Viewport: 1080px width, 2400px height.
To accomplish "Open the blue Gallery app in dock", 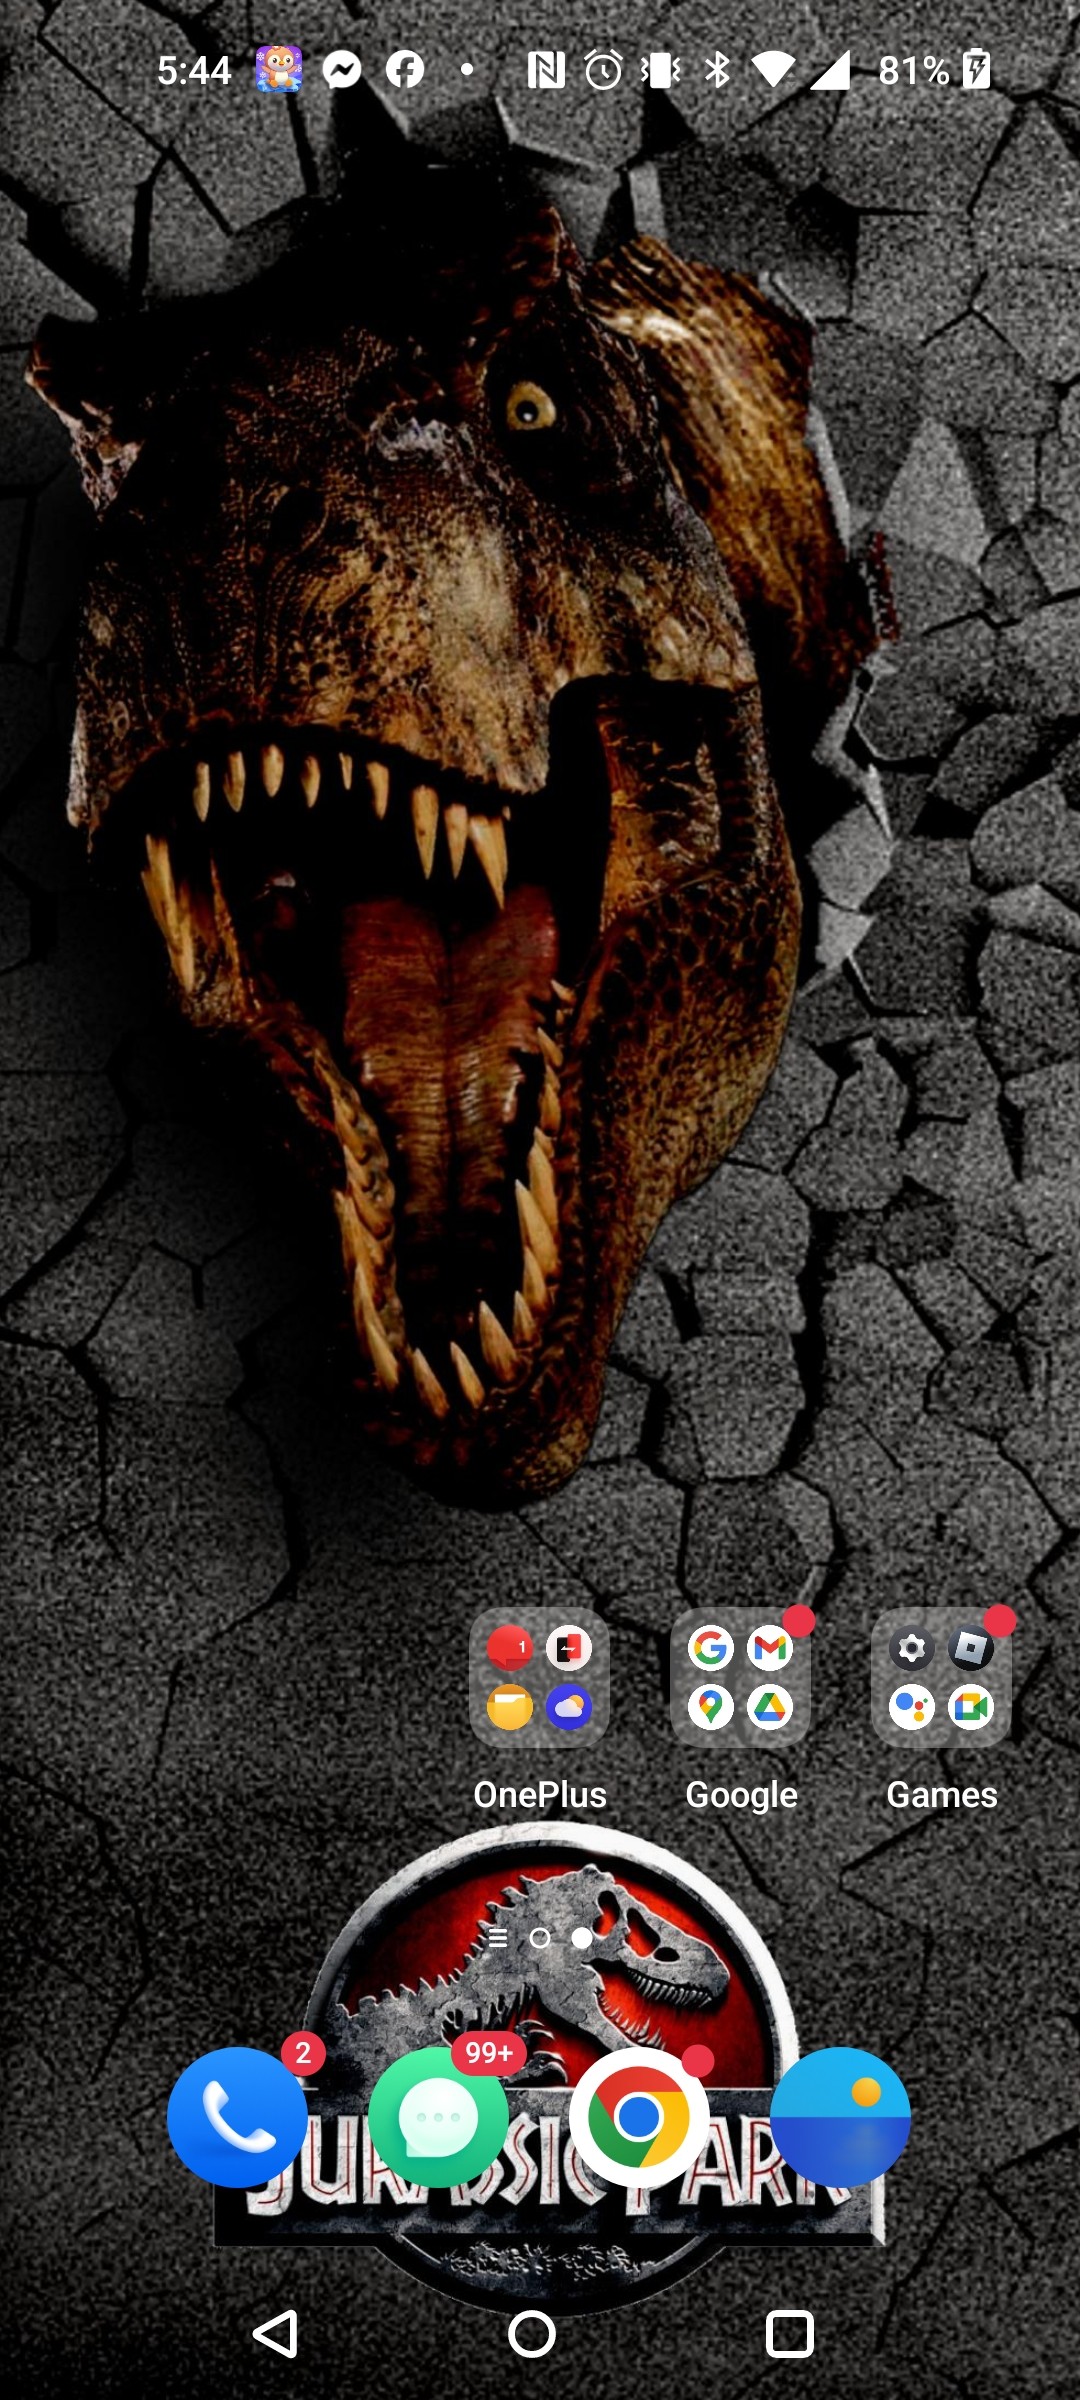I will [840, 2117].
